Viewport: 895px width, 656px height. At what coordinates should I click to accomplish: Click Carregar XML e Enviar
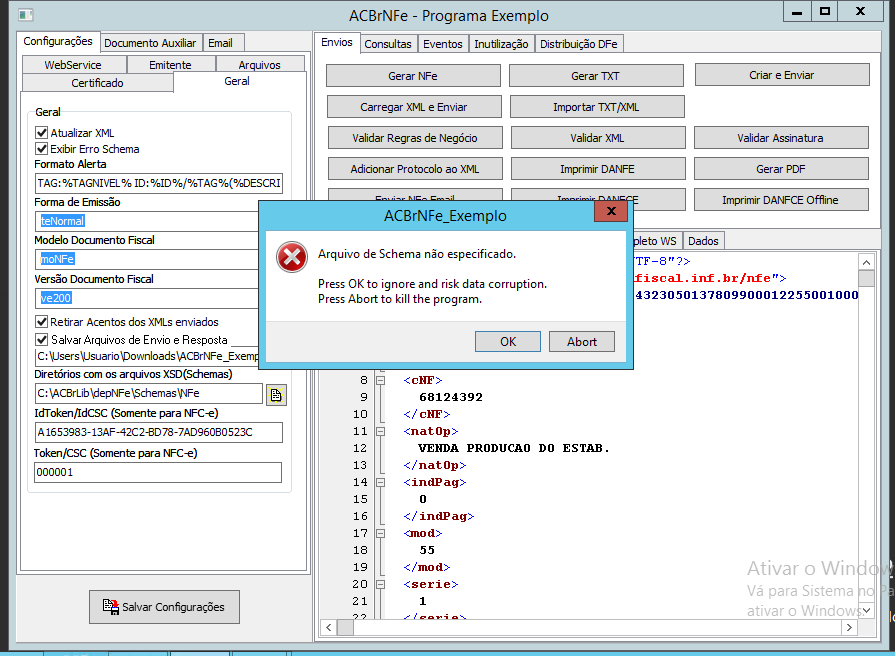click(x=414, y=107)
